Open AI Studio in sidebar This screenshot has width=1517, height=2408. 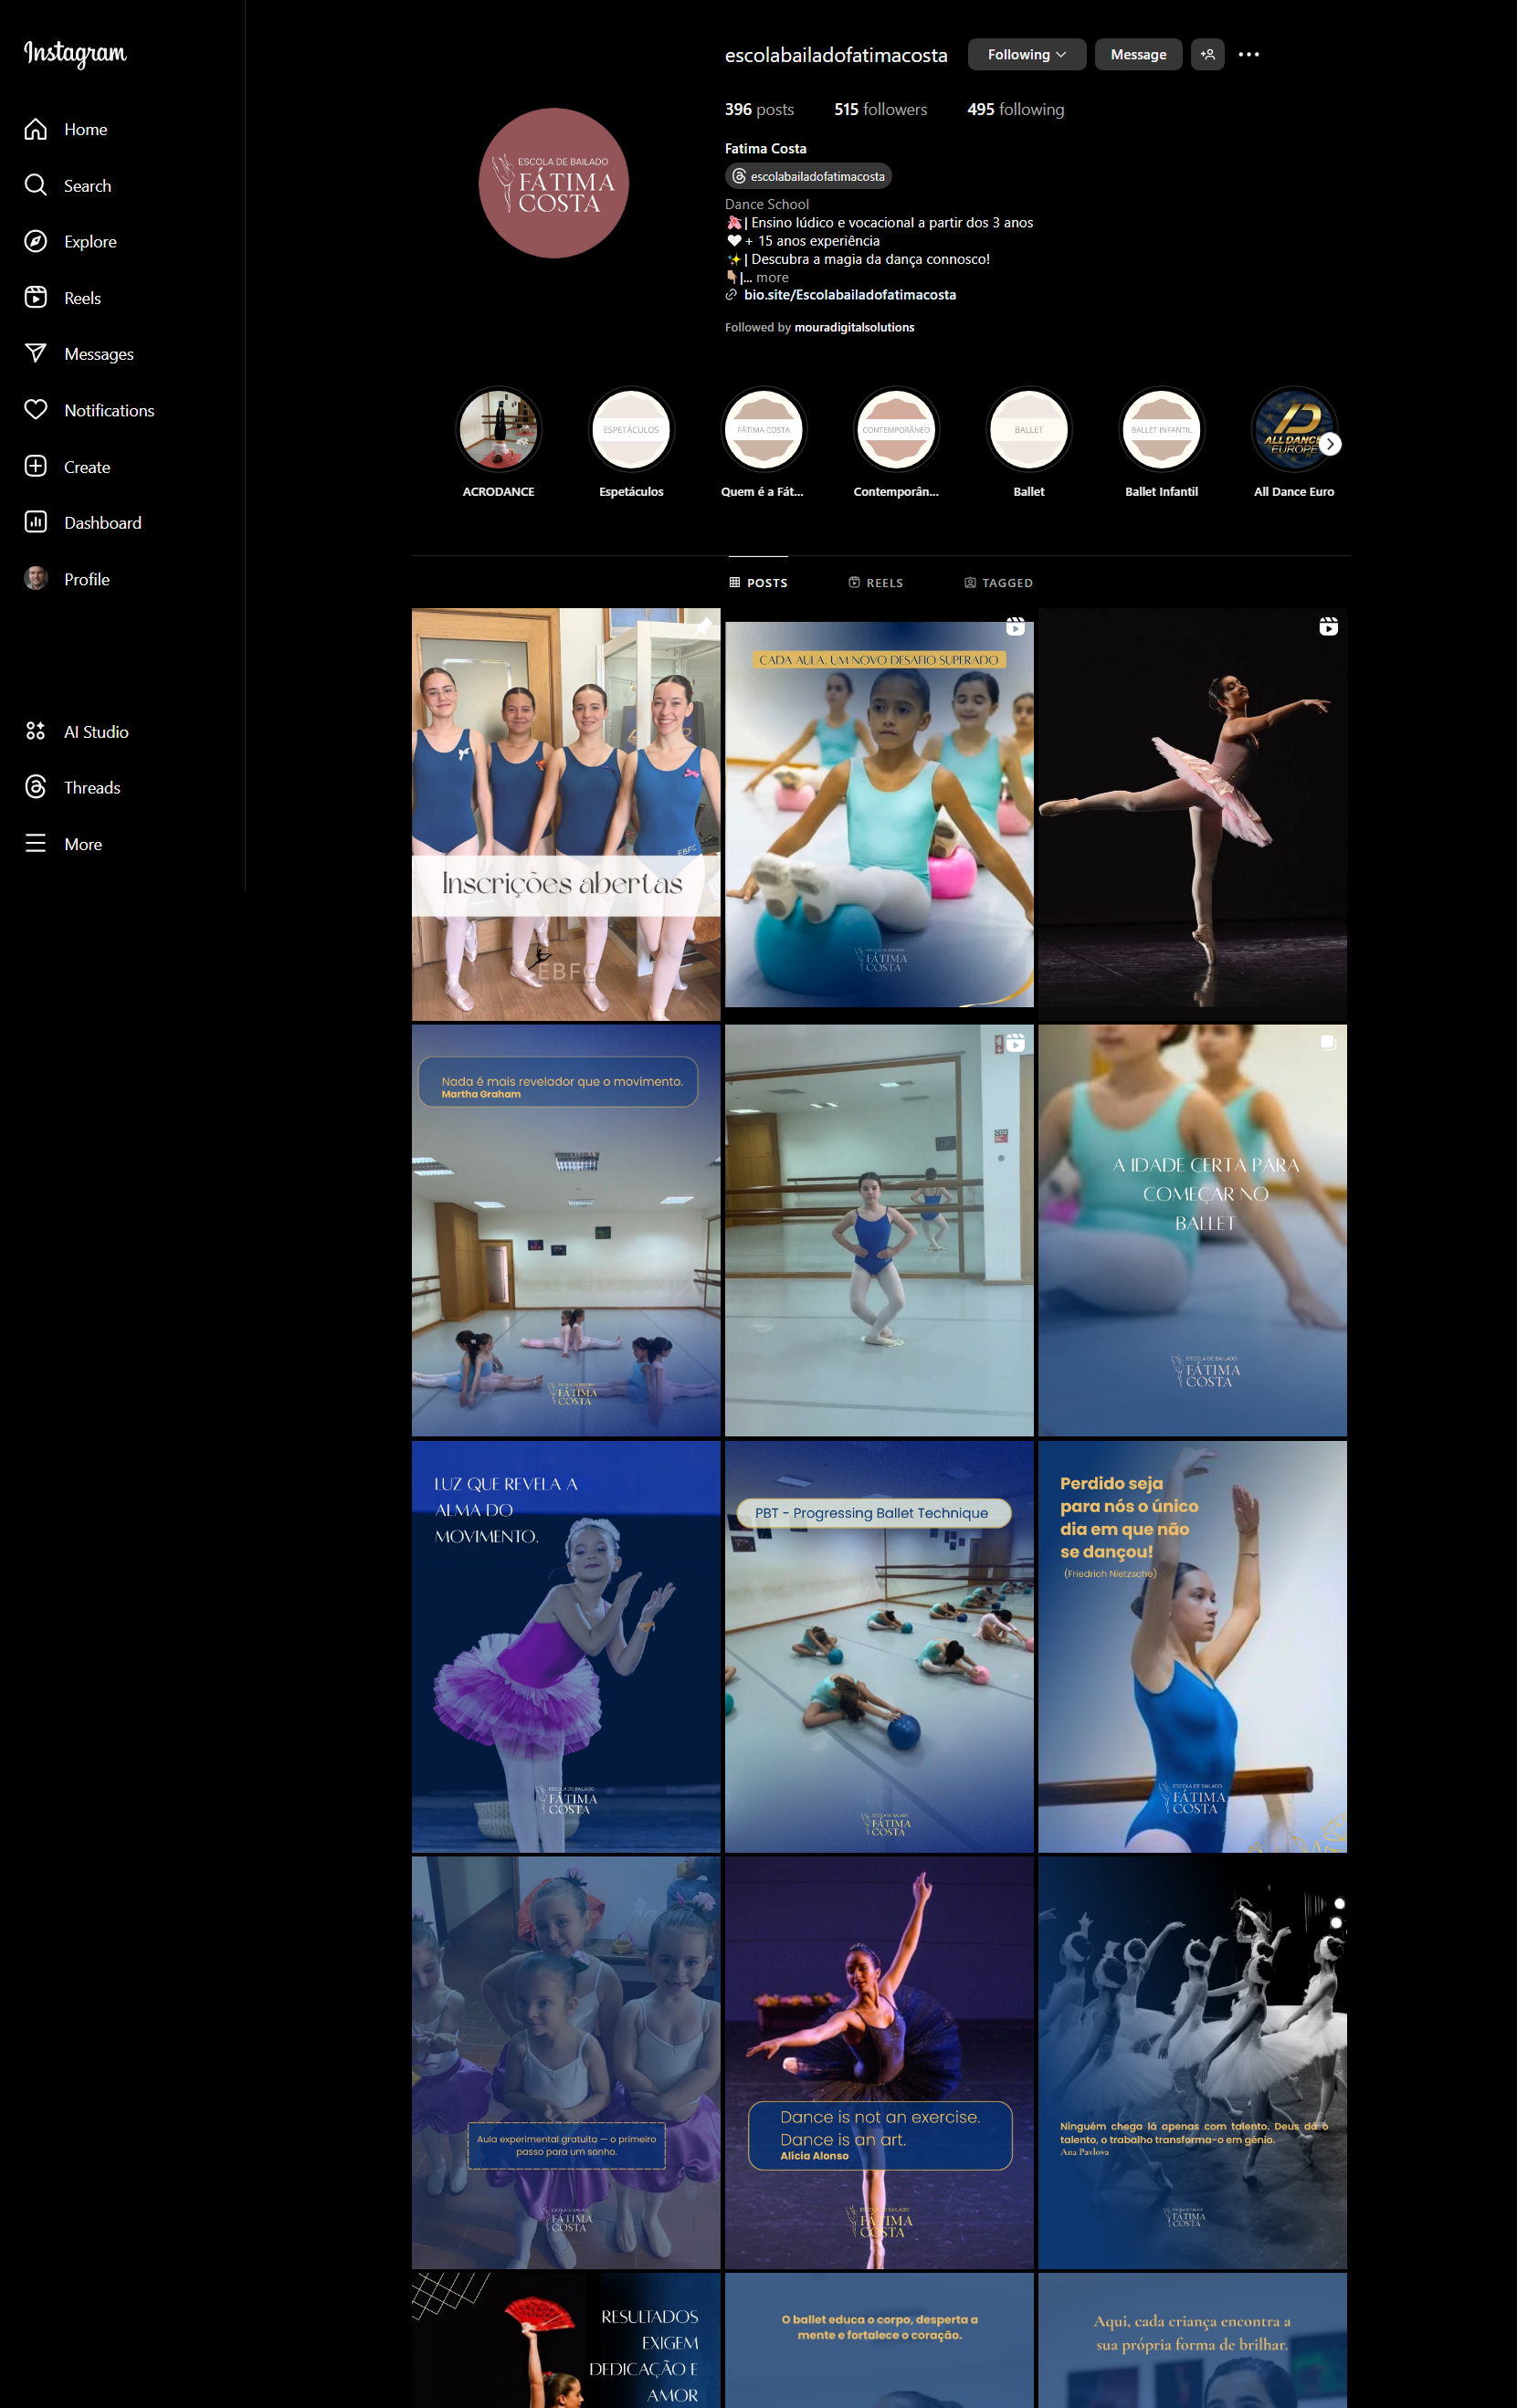tap(77, 731)
